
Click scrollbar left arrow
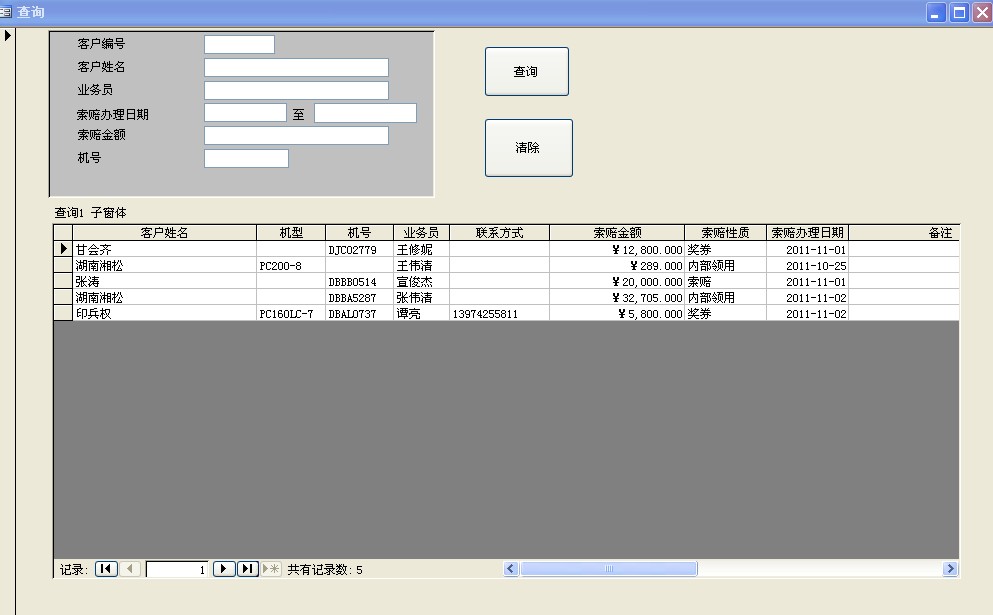(x=511, y=569)
